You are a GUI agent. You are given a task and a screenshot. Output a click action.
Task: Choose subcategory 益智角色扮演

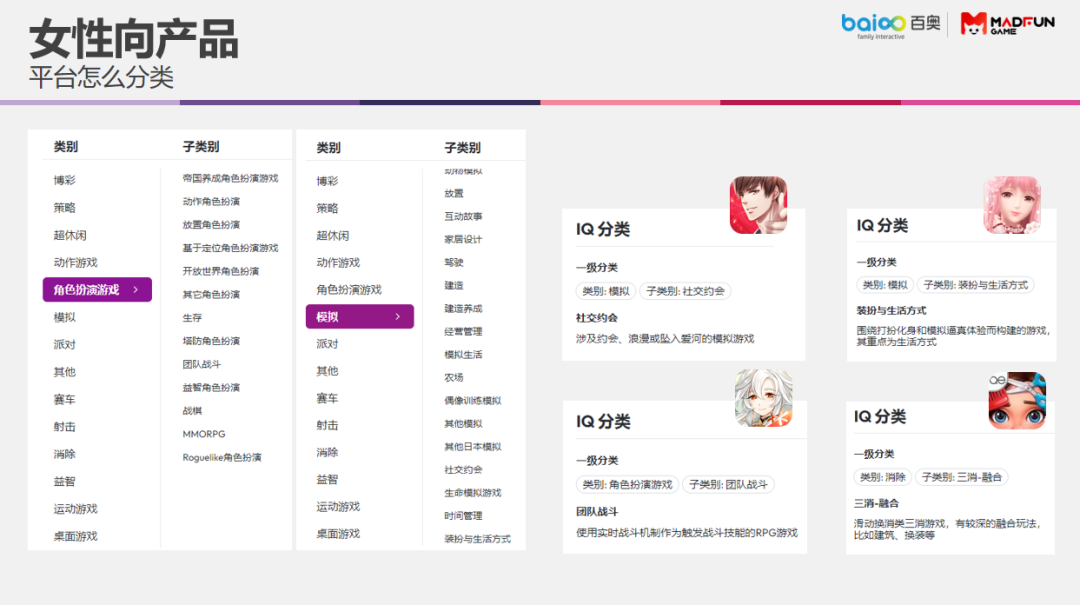click(211, 388)
